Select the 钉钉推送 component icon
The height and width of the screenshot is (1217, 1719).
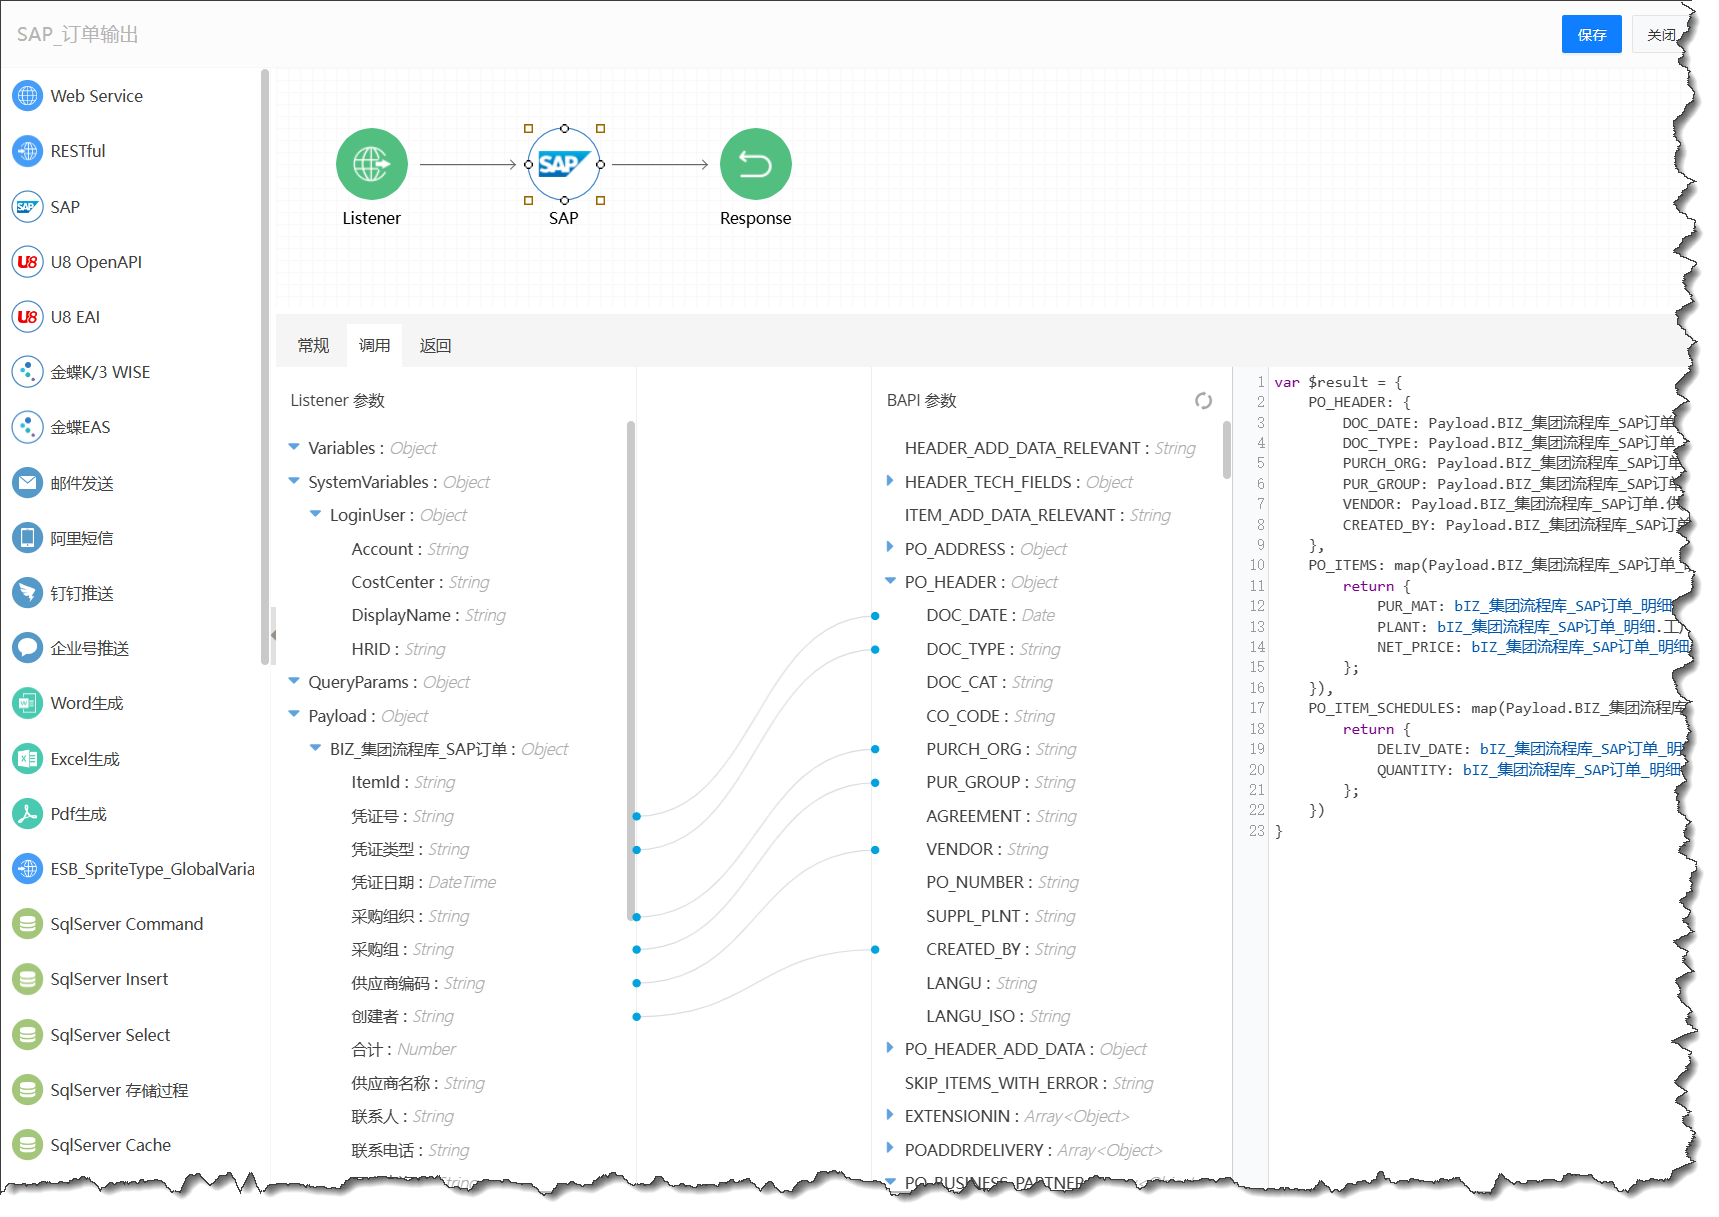pos(27,593)
